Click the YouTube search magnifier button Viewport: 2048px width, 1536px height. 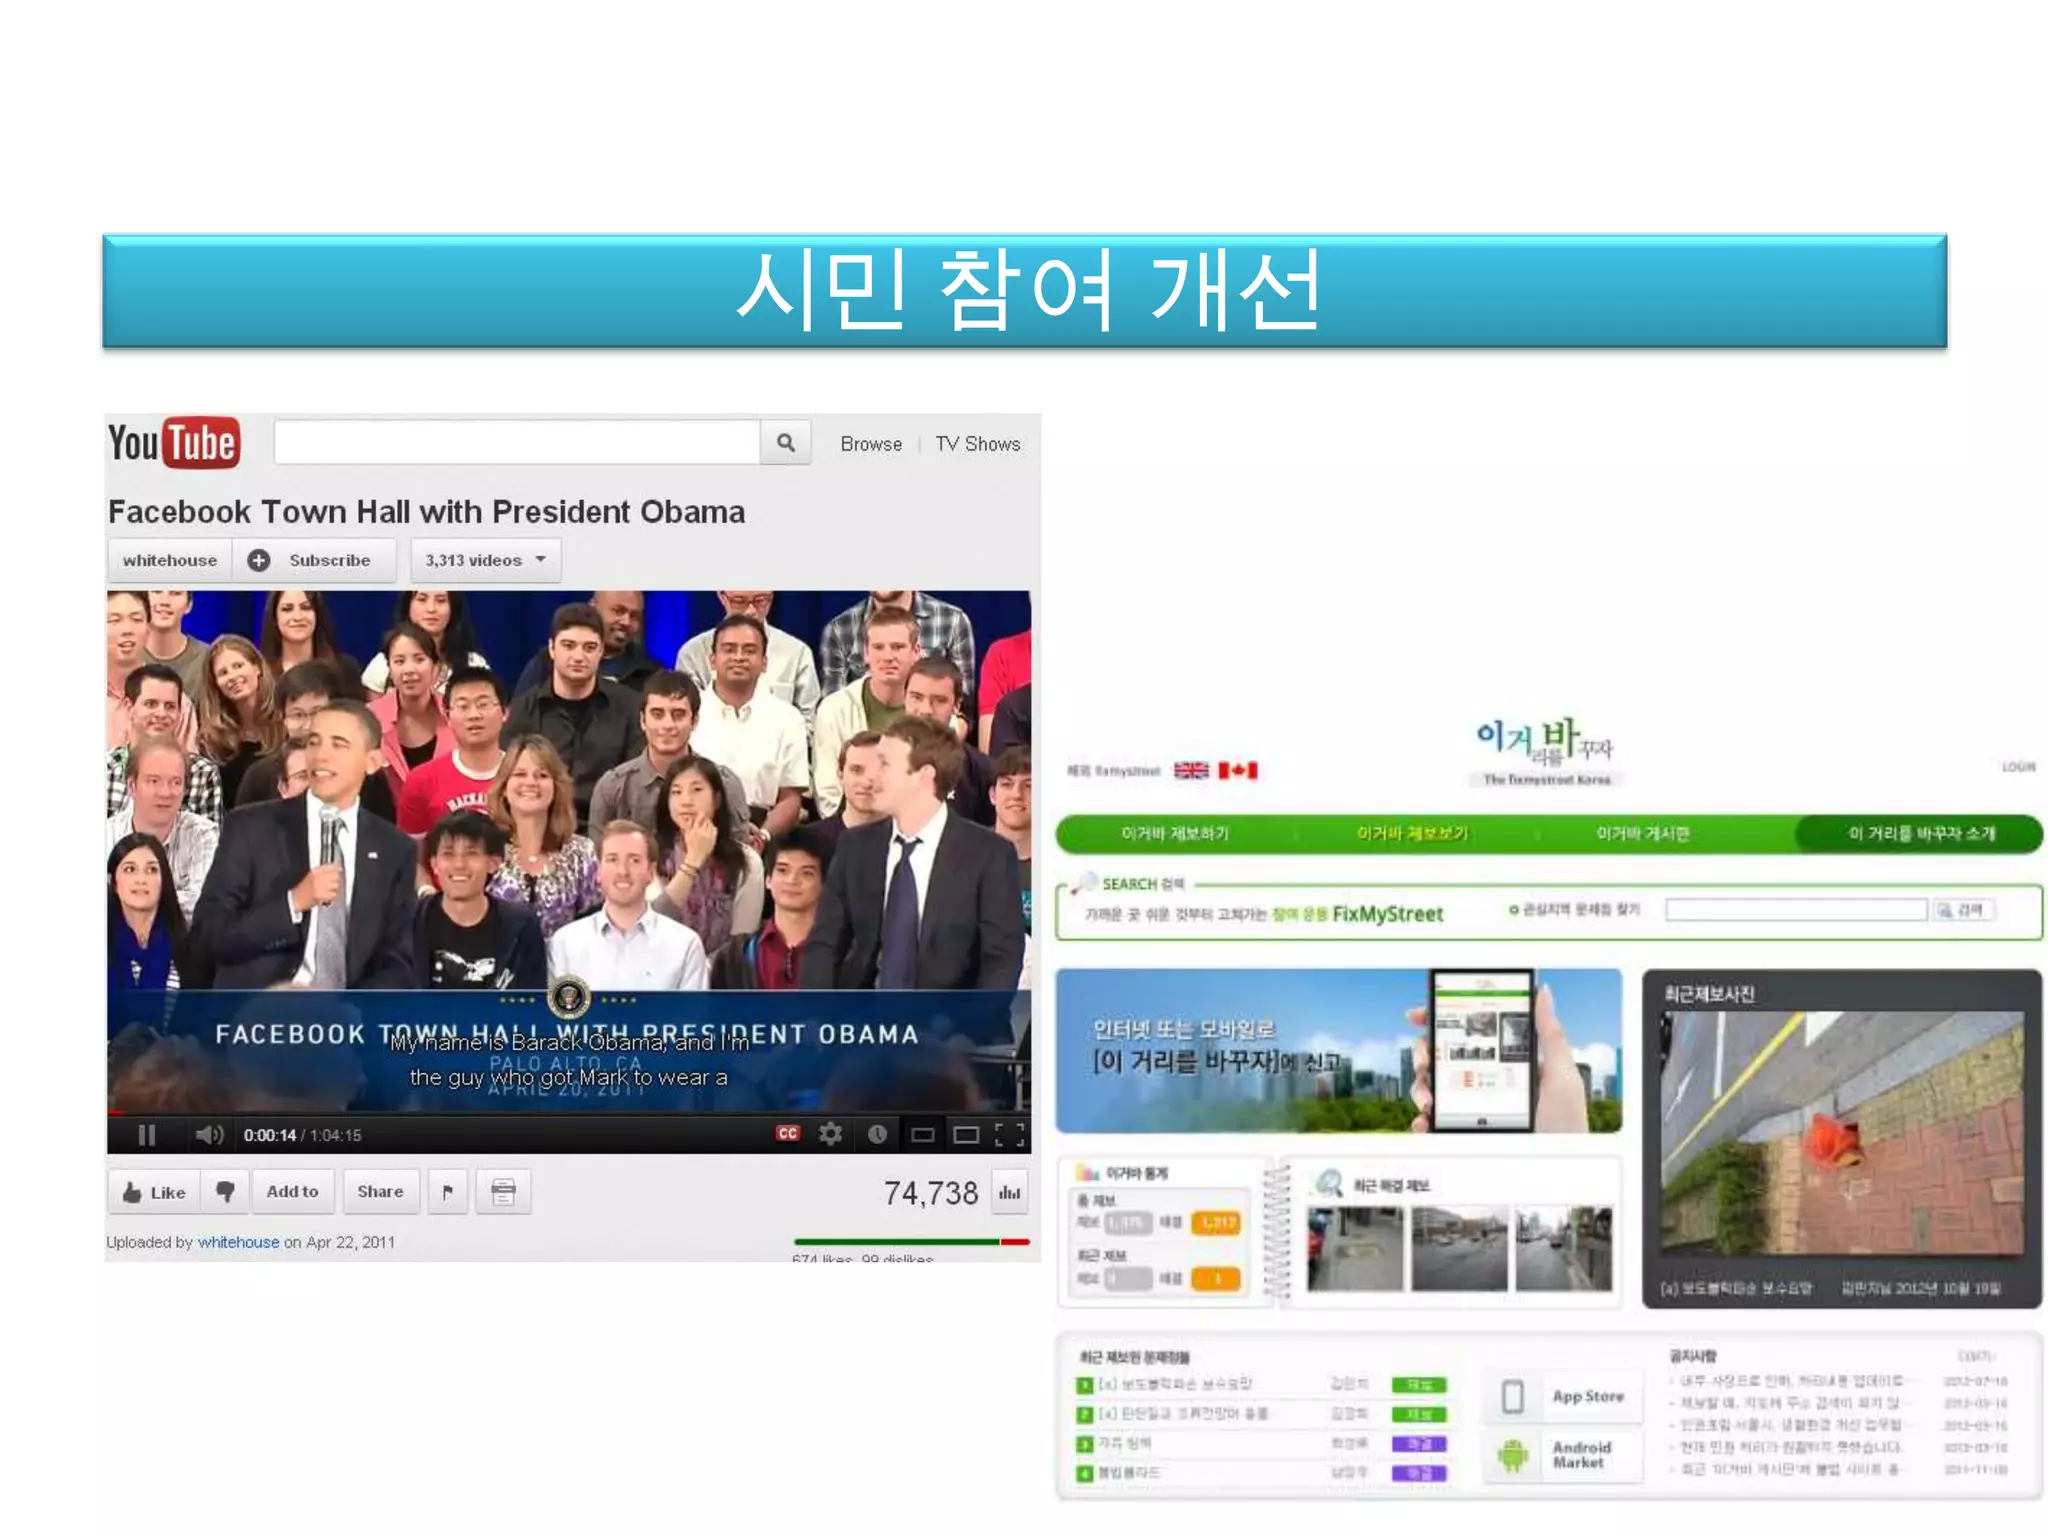point(786,443)
